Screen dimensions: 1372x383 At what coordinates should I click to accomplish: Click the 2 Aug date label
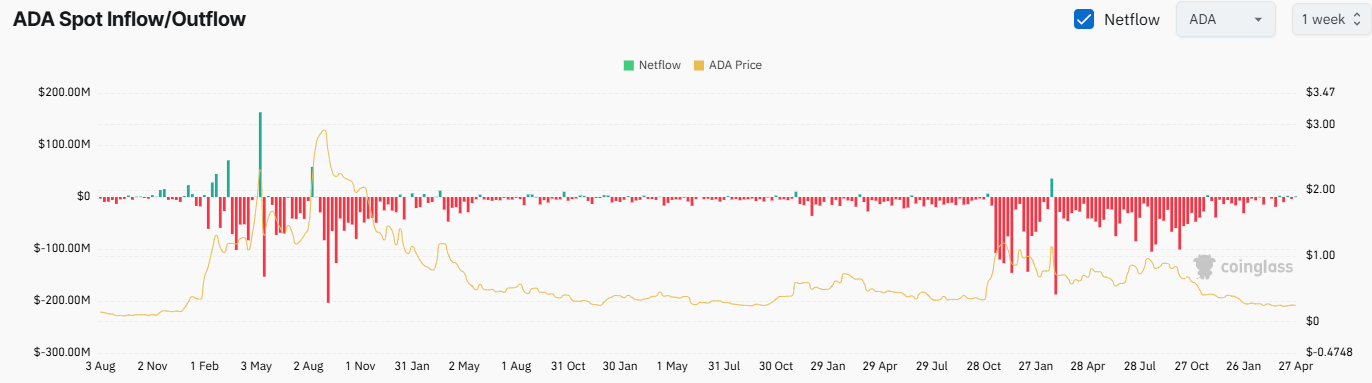(x=309, y=367)
